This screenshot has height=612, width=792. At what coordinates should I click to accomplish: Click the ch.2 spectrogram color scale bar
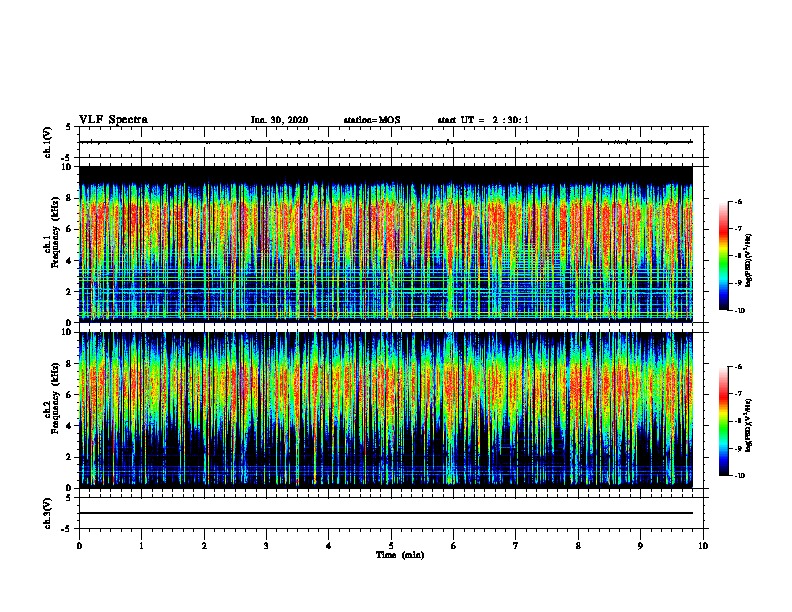coord(723,421)
